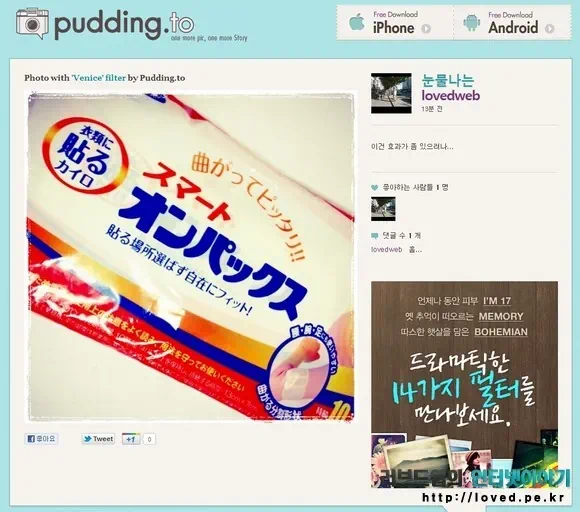580x512 pixels.
Task: Click the lovedweb profile avatar thumbnail
Action: coord(391,93)
